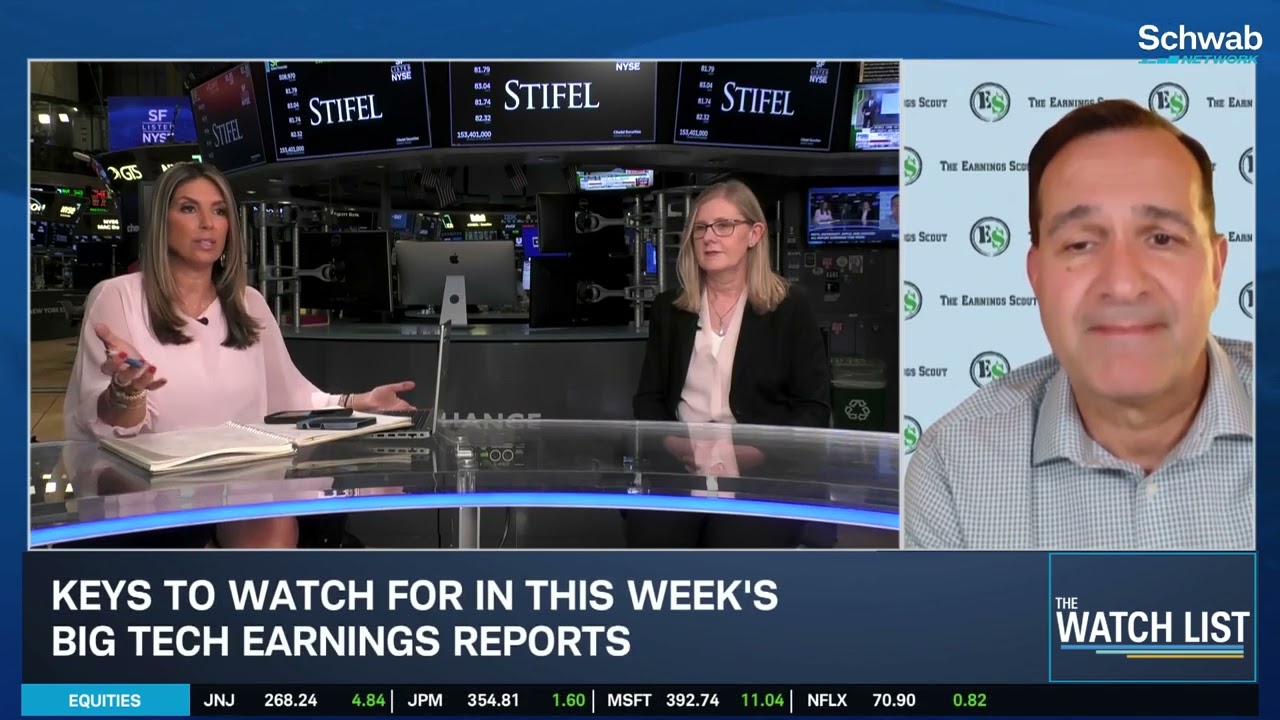Click headline "Keys to watch for in this week's"
The height and width of the screenshot is (720, 1280).
click(414, 596)
